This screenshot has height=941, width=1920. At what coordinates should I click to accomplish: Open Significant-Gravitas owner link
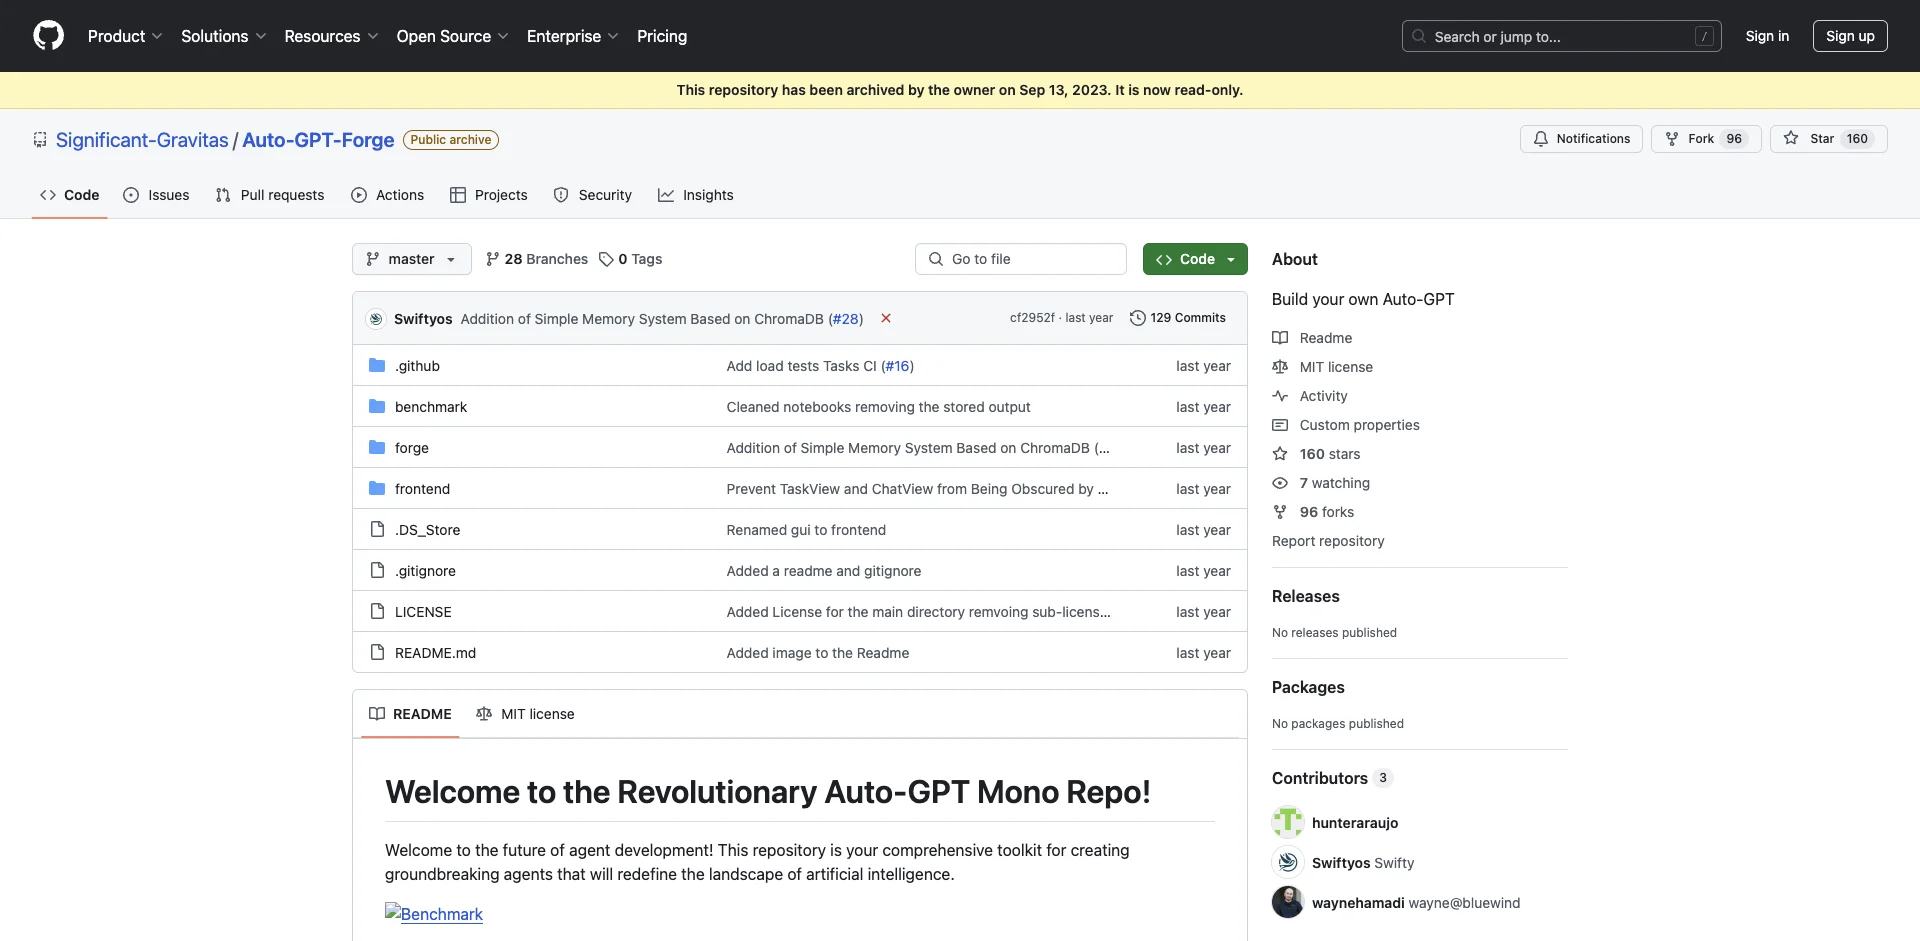pos(142,140)
